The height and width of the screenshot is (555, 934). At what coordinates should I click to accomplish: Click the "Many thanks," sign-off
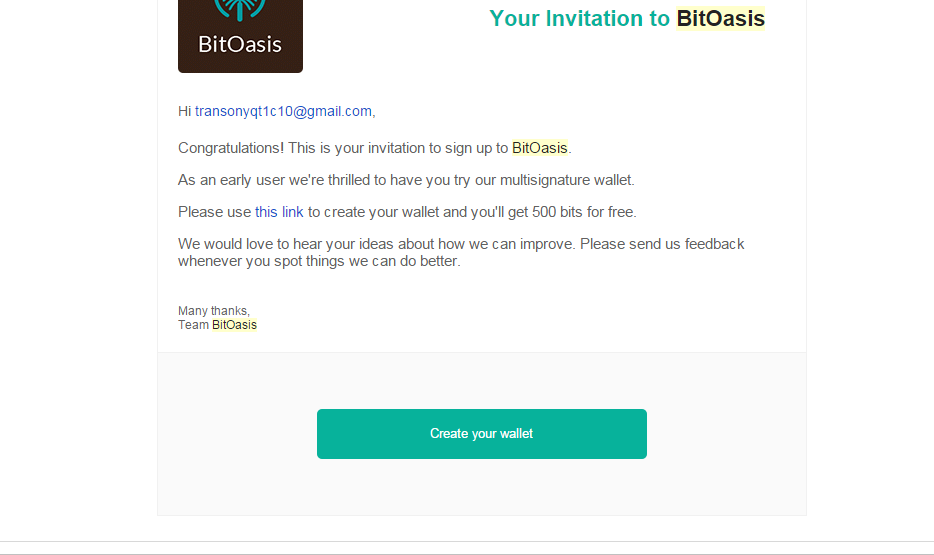tap(214, 311)
